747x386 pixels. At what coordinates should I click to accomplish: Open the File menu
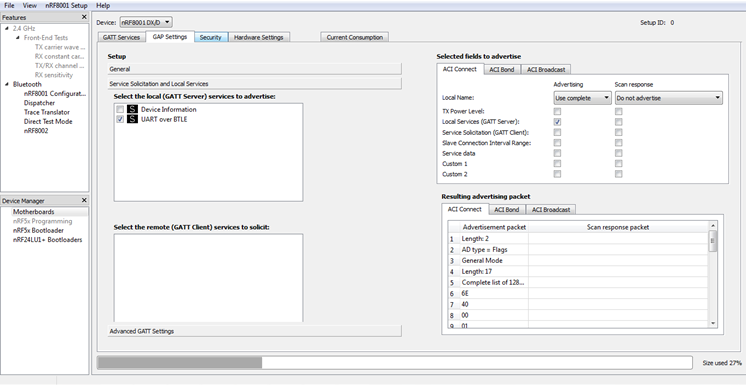9,6
